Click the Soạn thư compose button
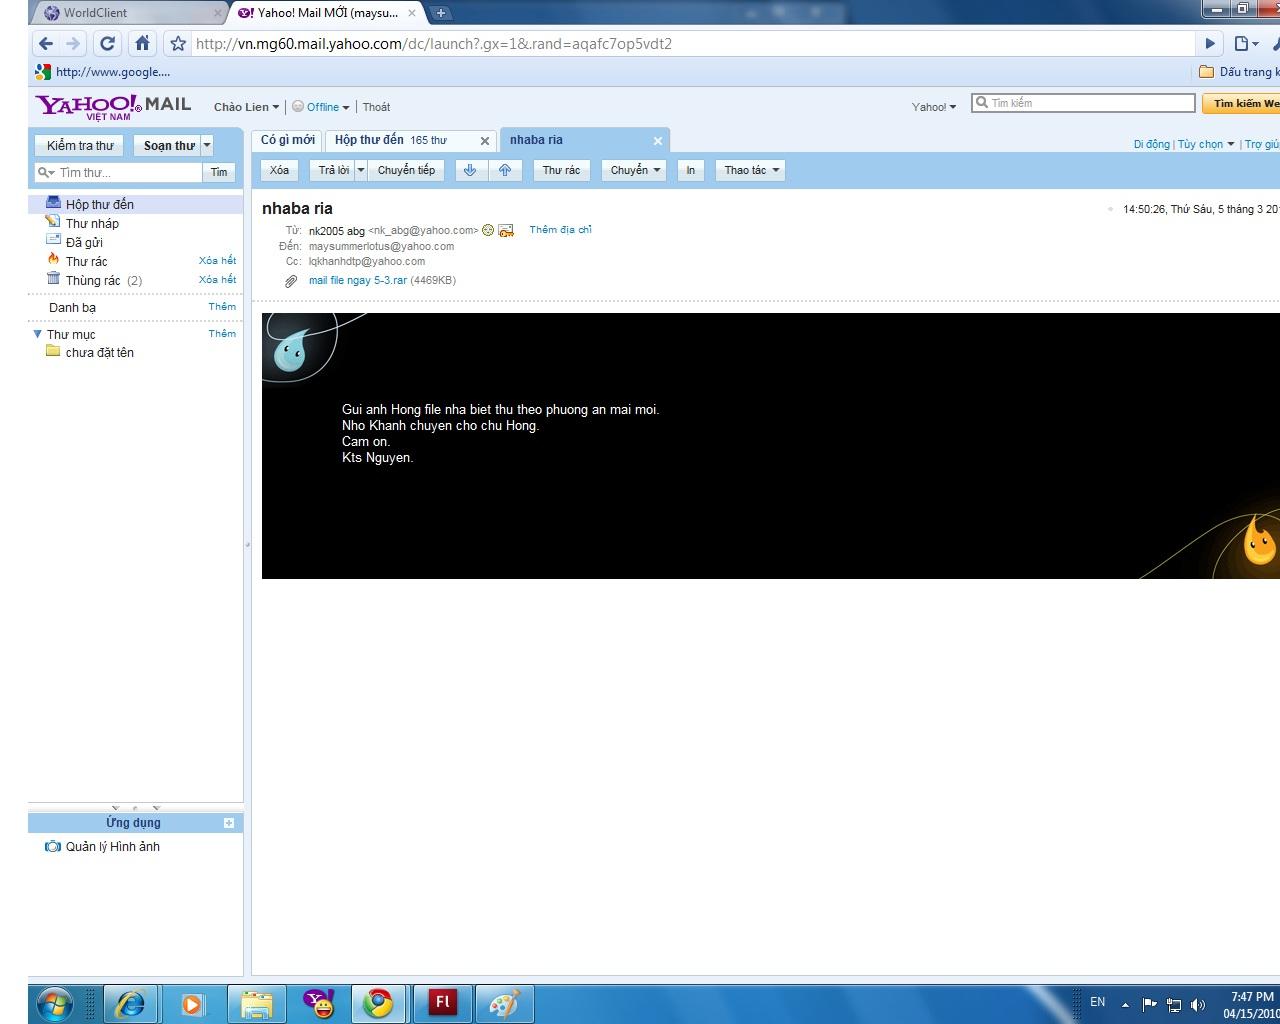The image size is (1280, 1024). pos(168,145)
